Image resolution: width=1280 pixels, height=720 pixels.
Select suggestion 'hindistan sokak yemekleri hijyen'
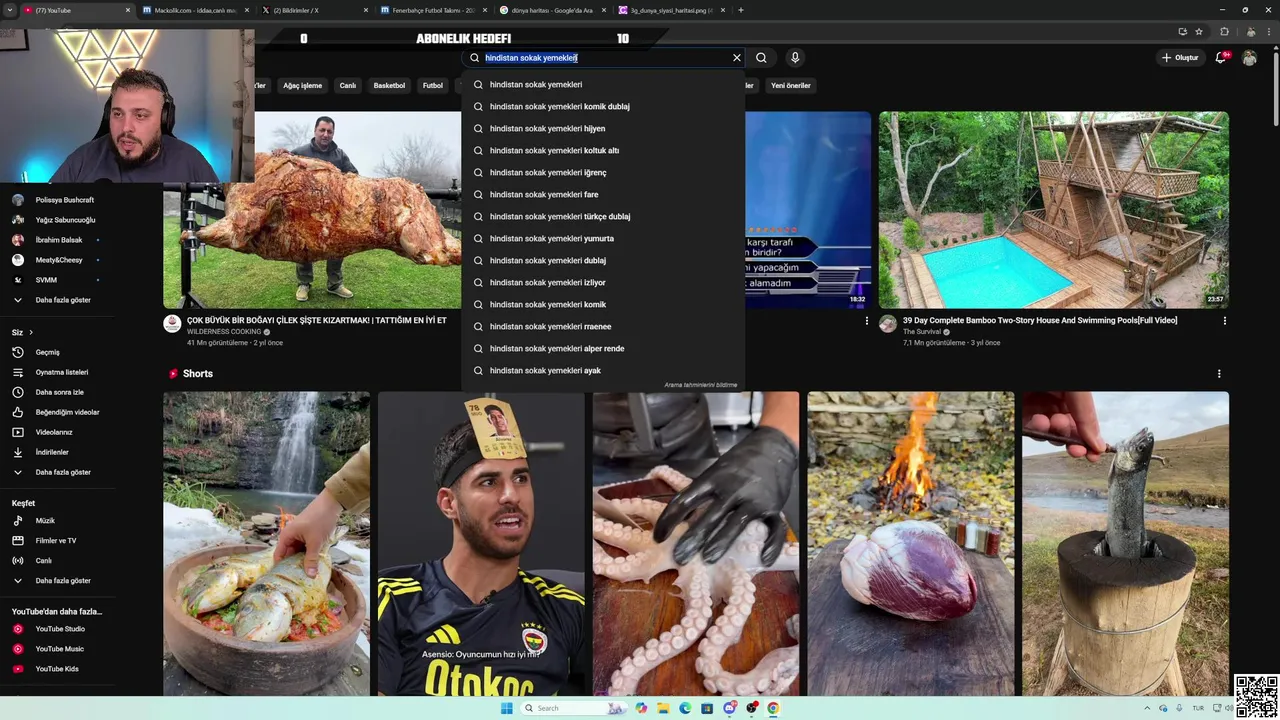pyautogui.click(x=603, y=129)
